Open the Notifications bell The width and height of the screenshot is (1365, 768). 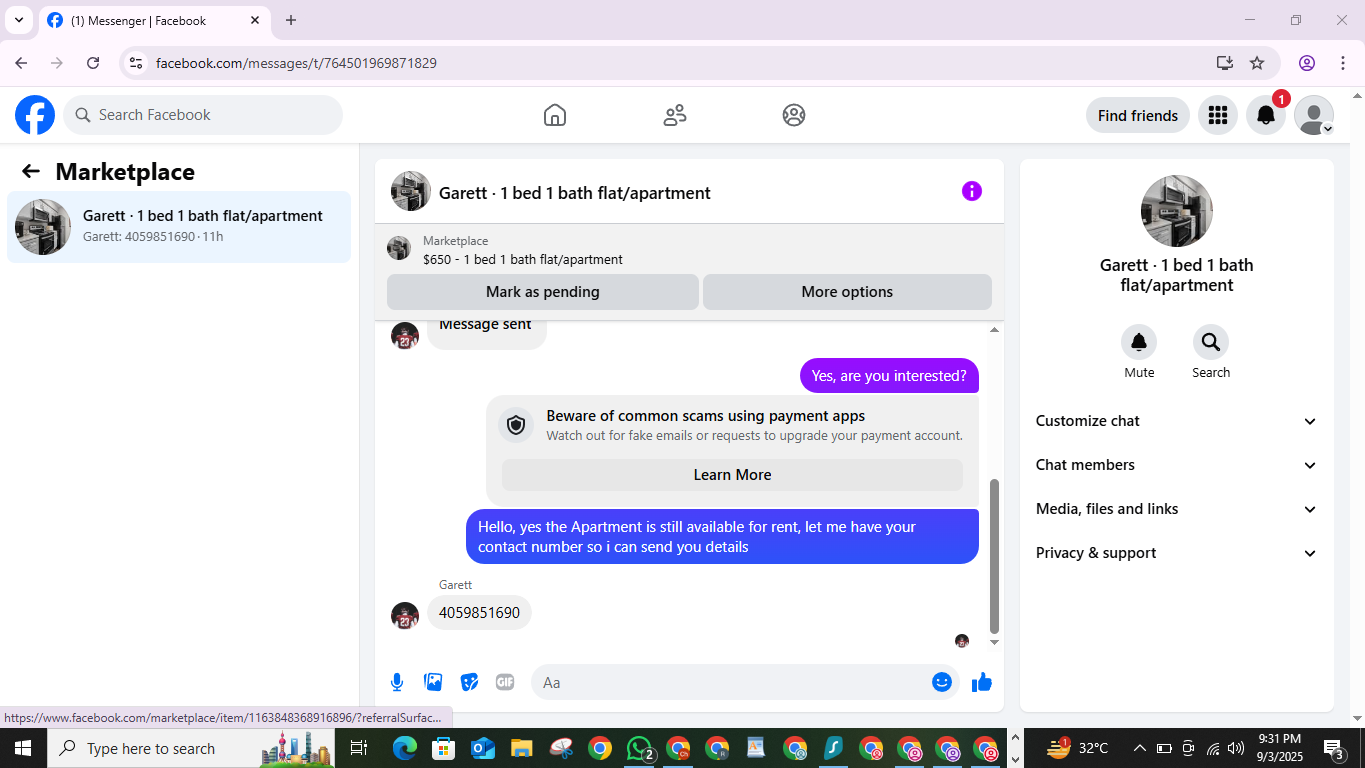(1266, 115)
